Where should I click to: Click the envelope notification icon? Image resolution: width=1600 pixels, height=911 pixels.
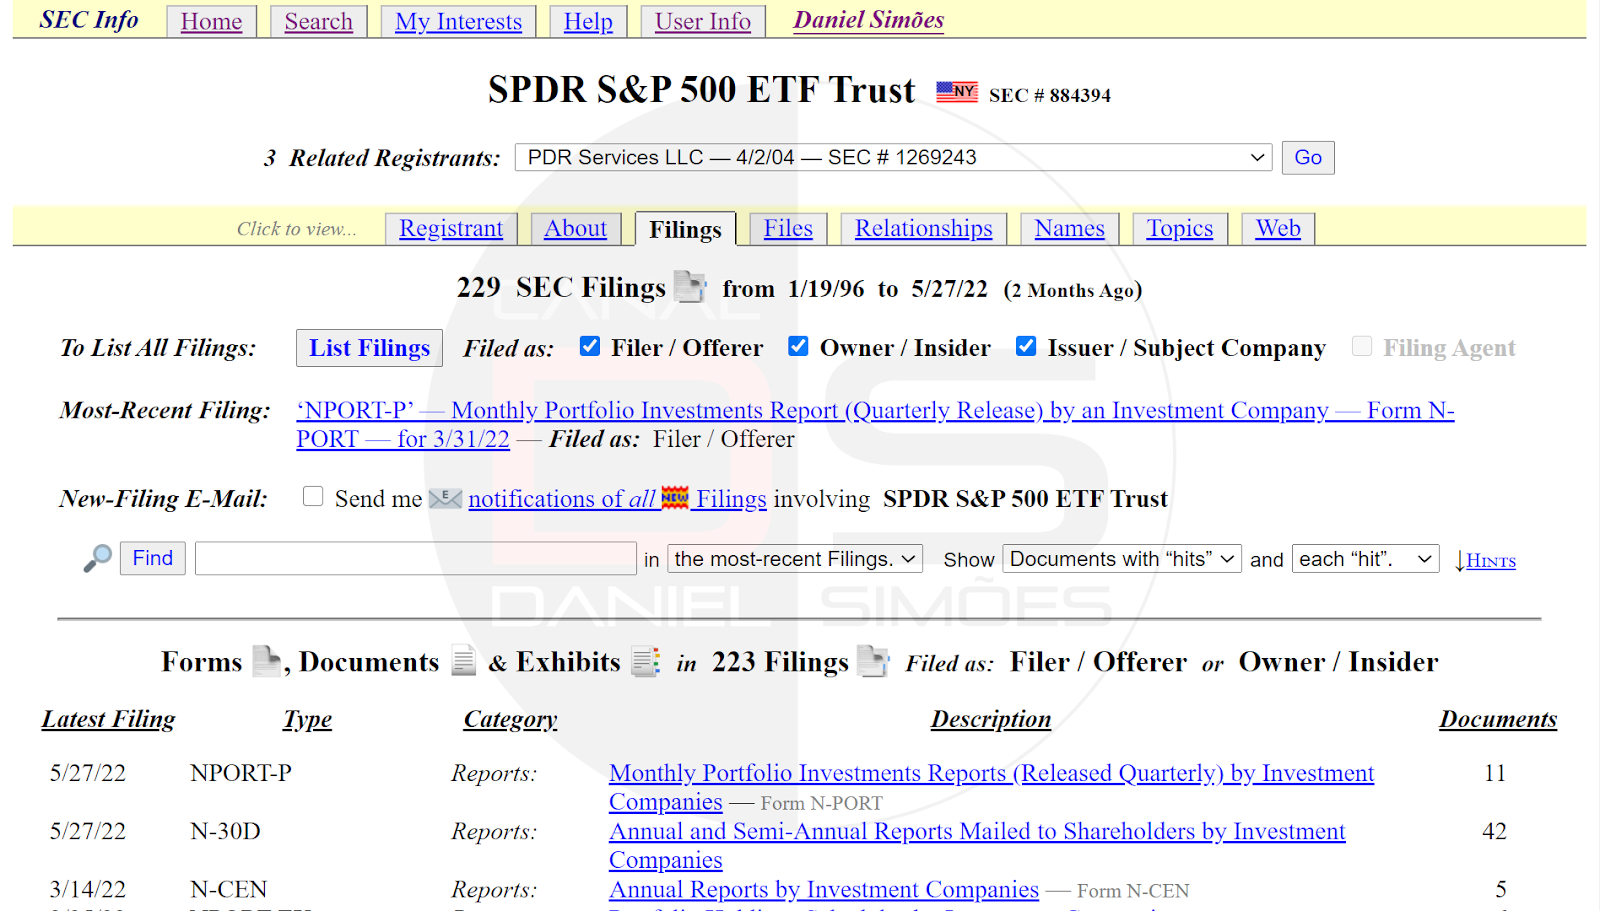coord(445,498)
